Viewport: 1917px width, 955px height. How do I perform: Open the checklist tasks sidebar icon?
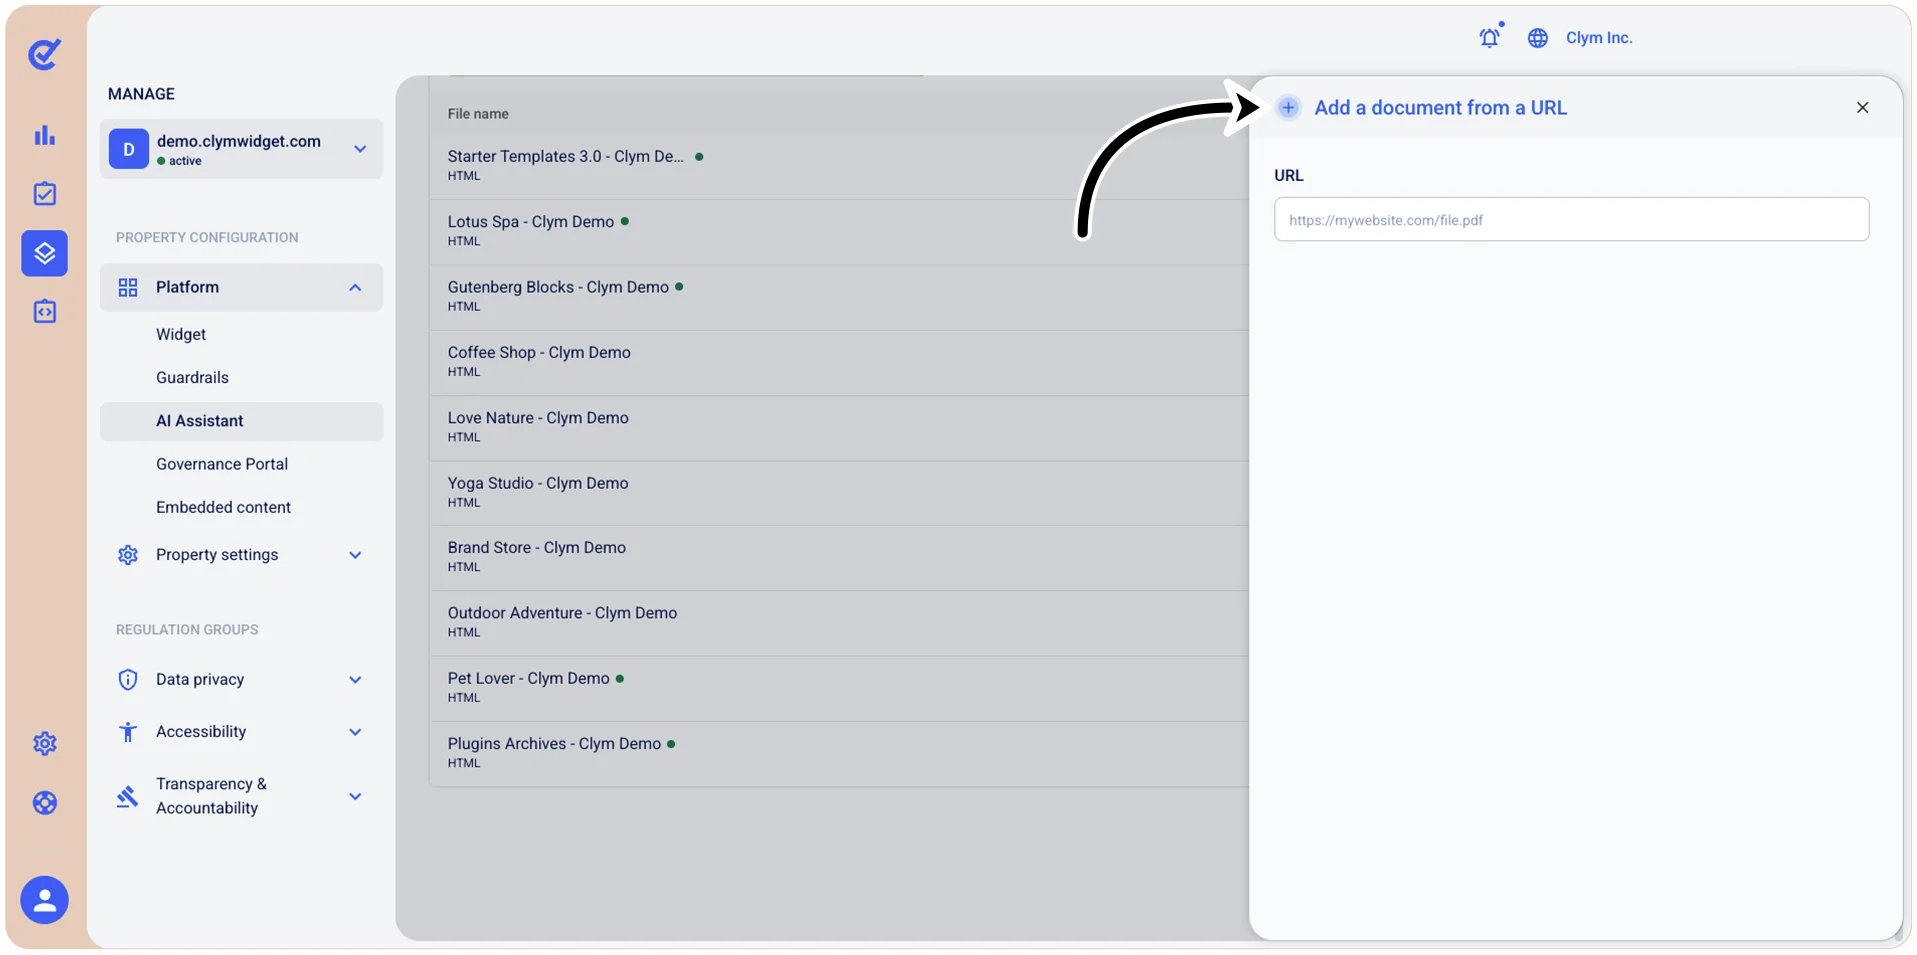(x=45, y=194)
